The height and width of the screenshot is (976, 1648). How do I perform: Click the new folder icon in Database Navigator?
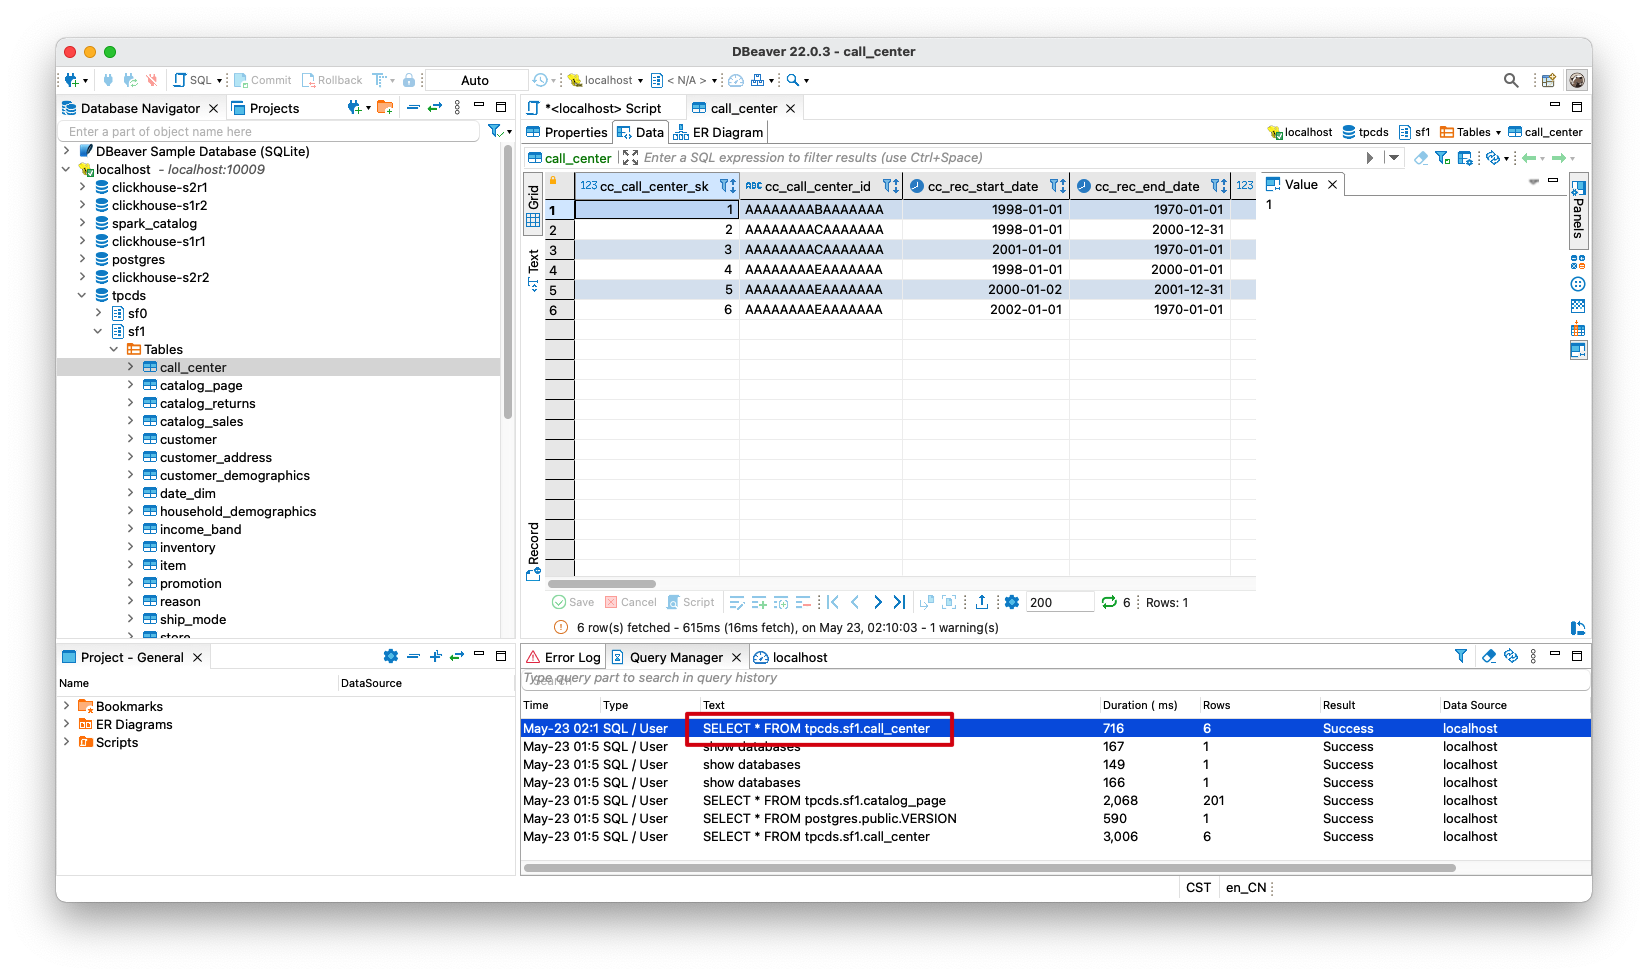click(x=385, y=107)
